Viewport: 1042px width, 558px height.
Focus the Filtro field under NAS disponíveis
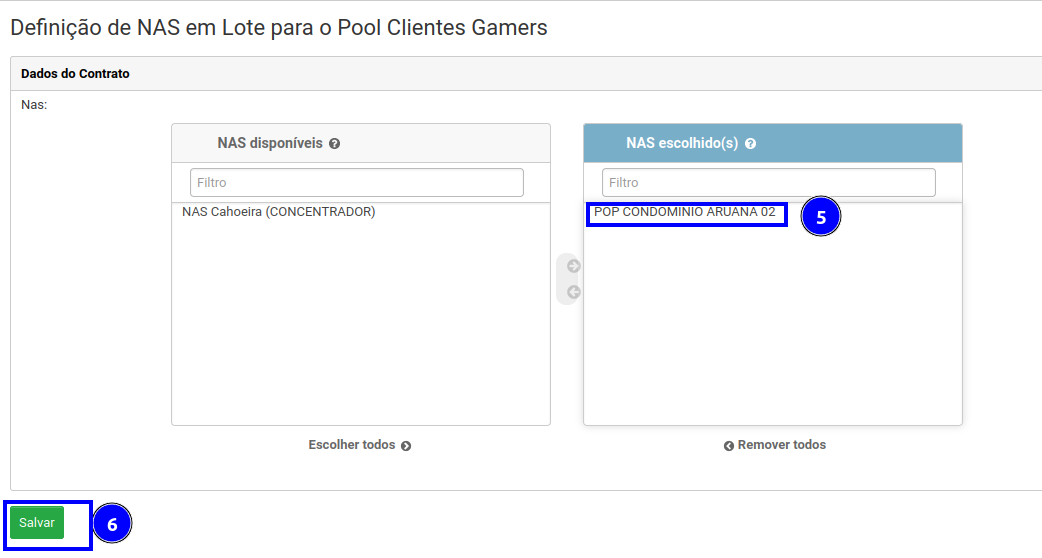click(356, 183)
